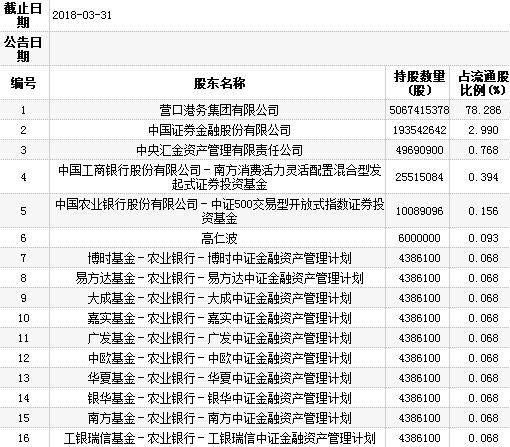Click percentage 0.068 in 银华基金 row
Image resolution: width=510 pixels, height=447 pixels.
pyautogui.click(x=483, y=398)
